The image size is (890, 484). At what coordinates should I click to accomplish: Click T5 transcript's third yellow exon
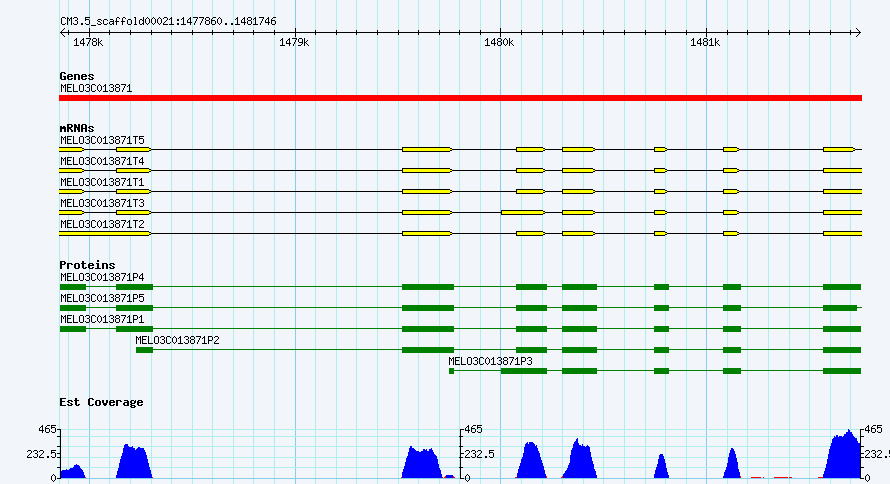point(427,150)
